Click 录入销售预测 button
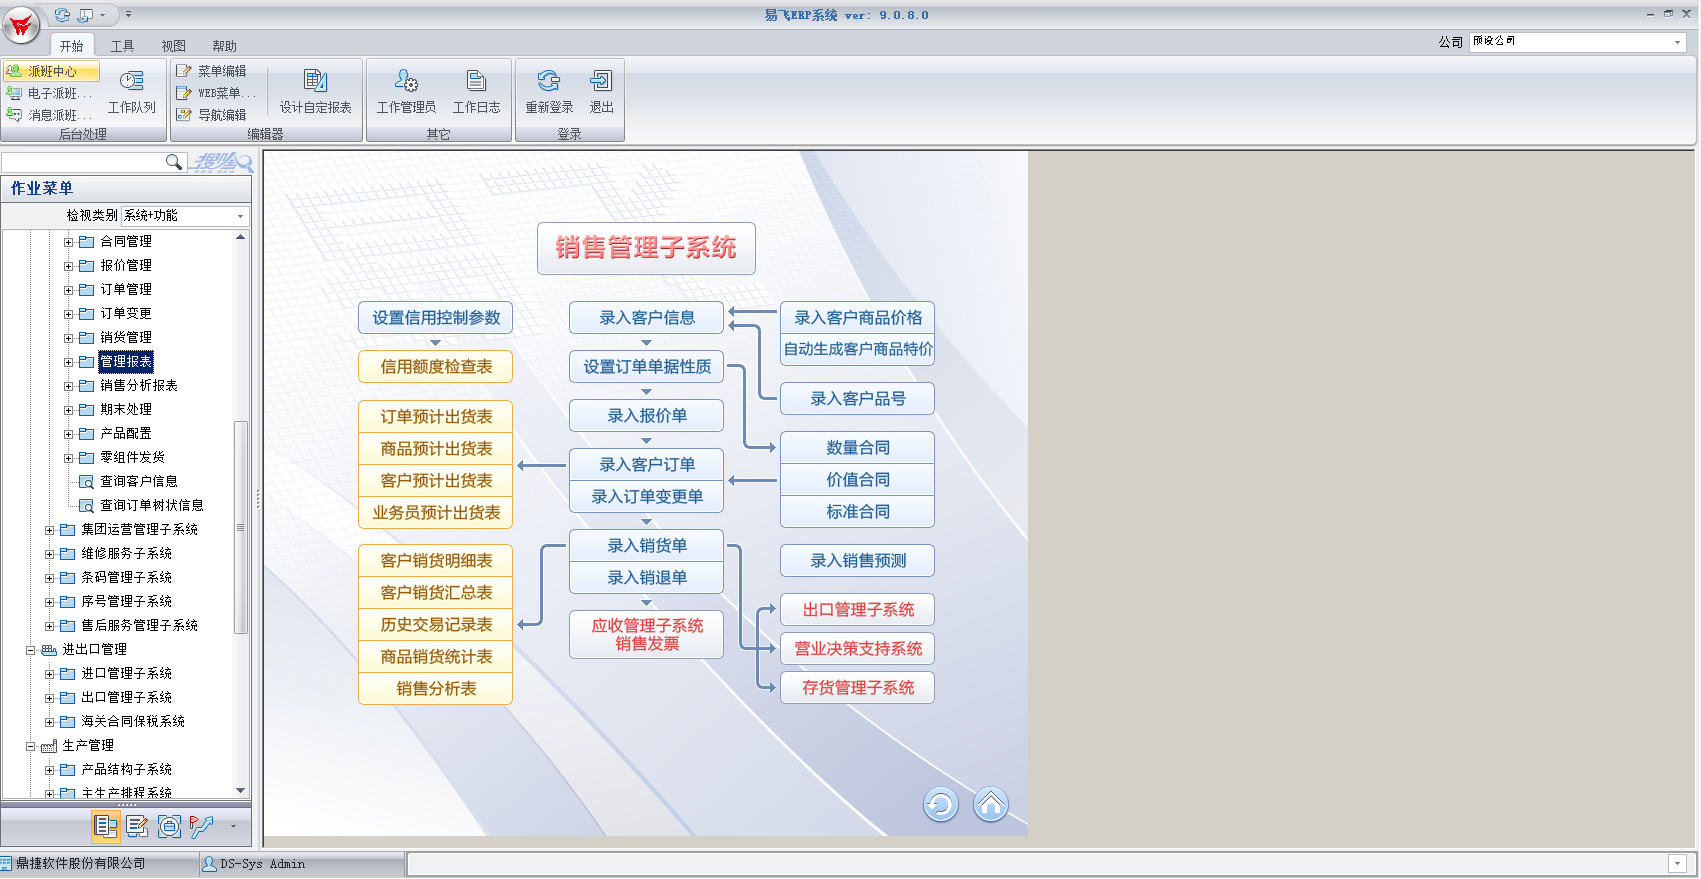The width and height of the screenshot is (1701, 879). [x=858, y=560]
